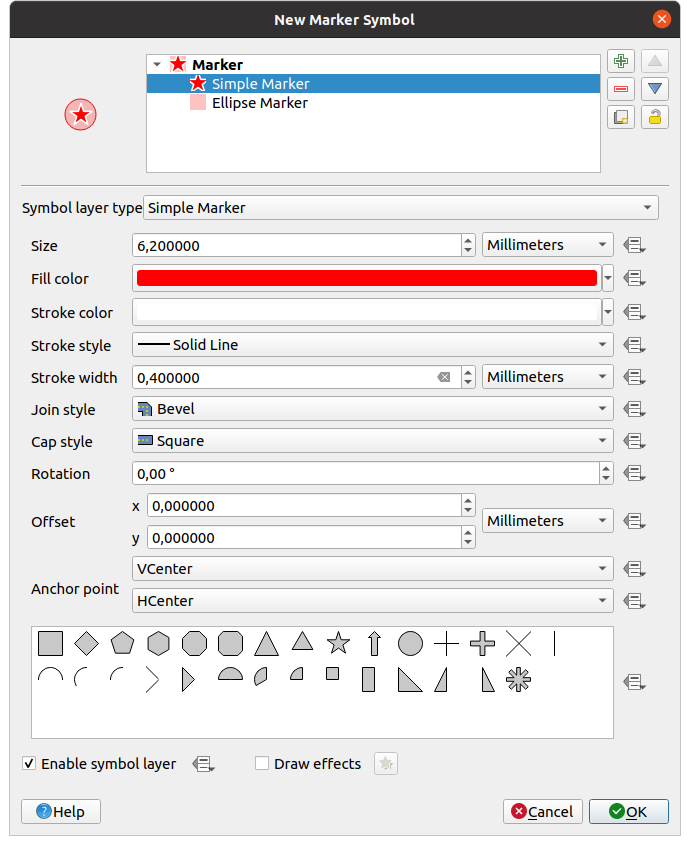690x845 pixels.
Task: Select the arrow marker shape
Action: (x=374, y=643)
